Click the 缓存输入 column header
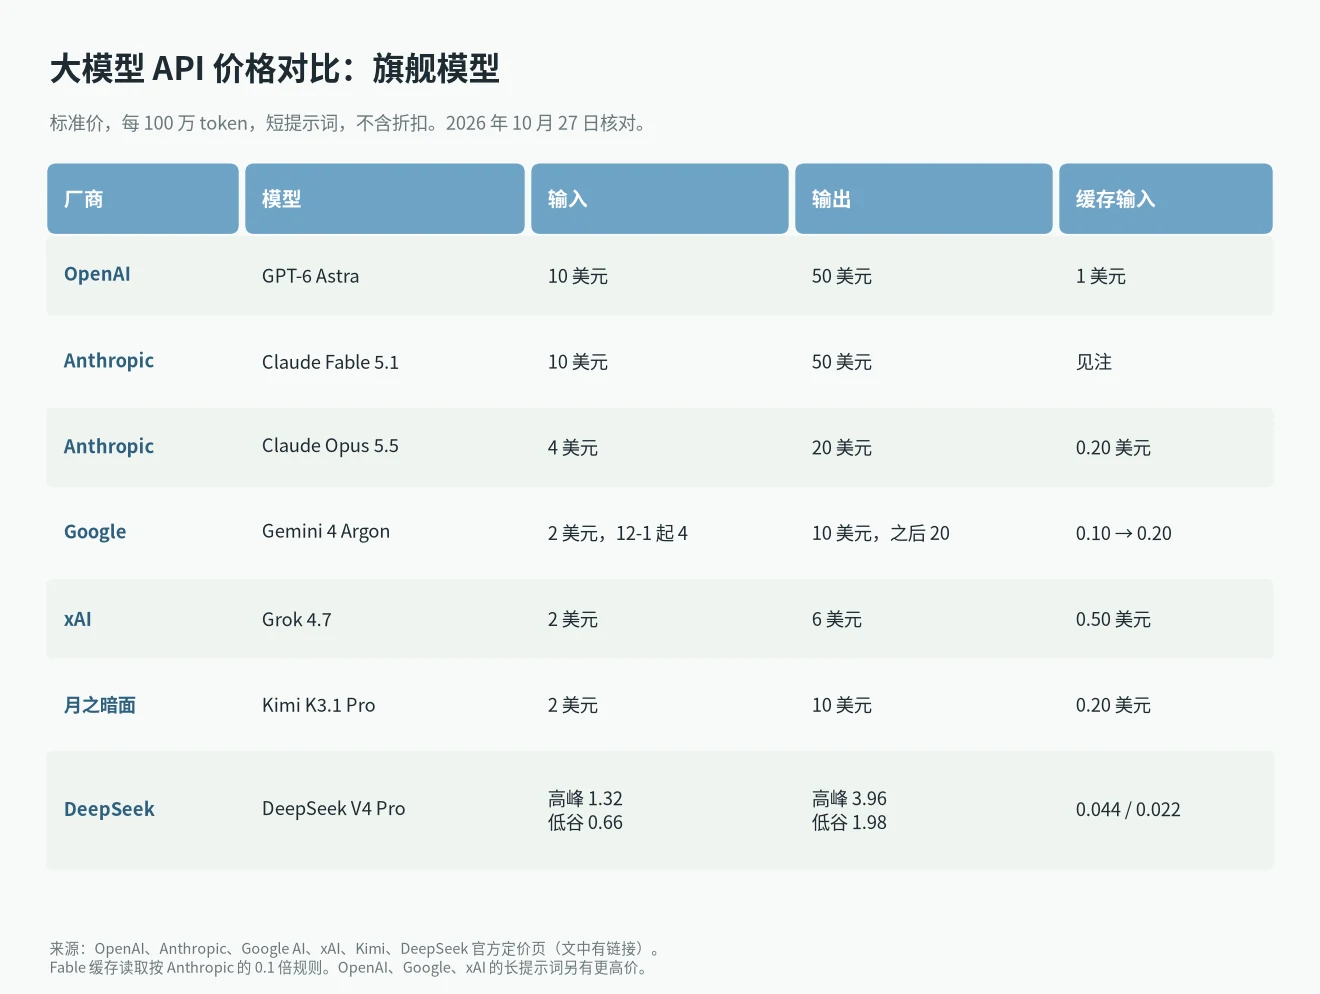1320x994 pixels. point(1166,199)
